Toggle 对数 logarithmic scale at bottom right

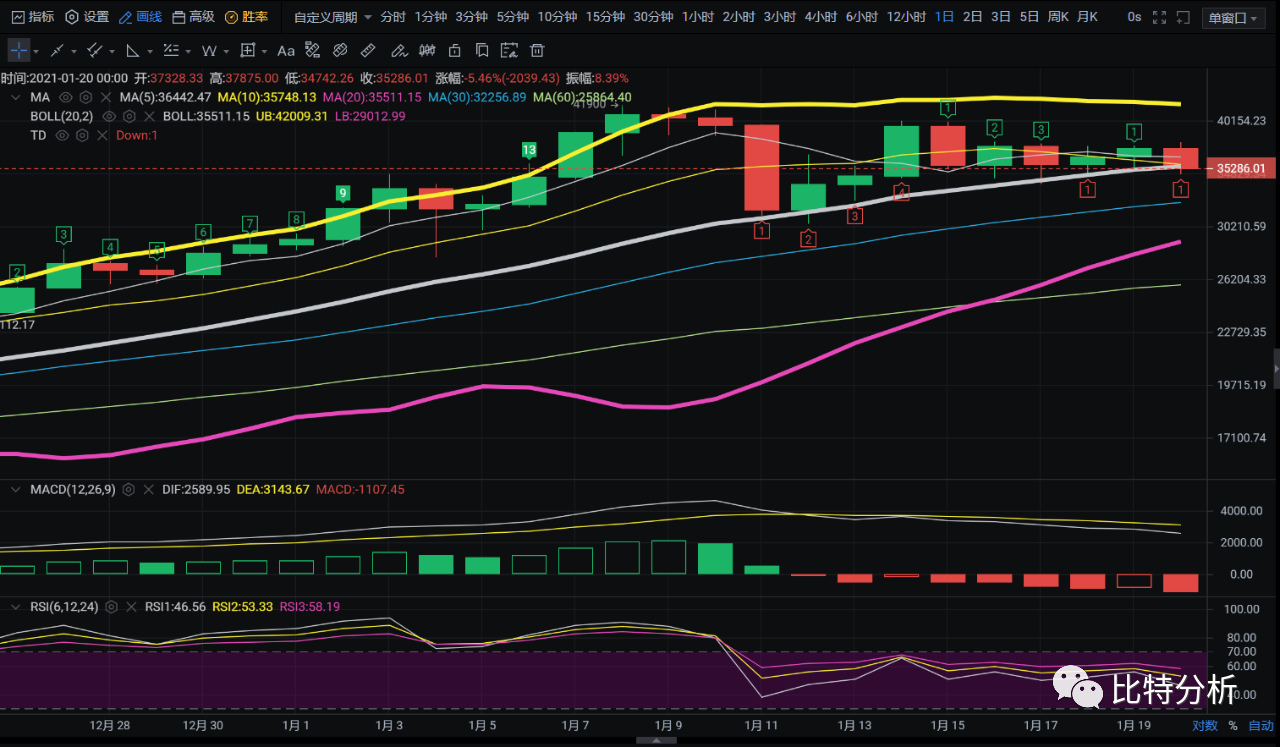1204,726
